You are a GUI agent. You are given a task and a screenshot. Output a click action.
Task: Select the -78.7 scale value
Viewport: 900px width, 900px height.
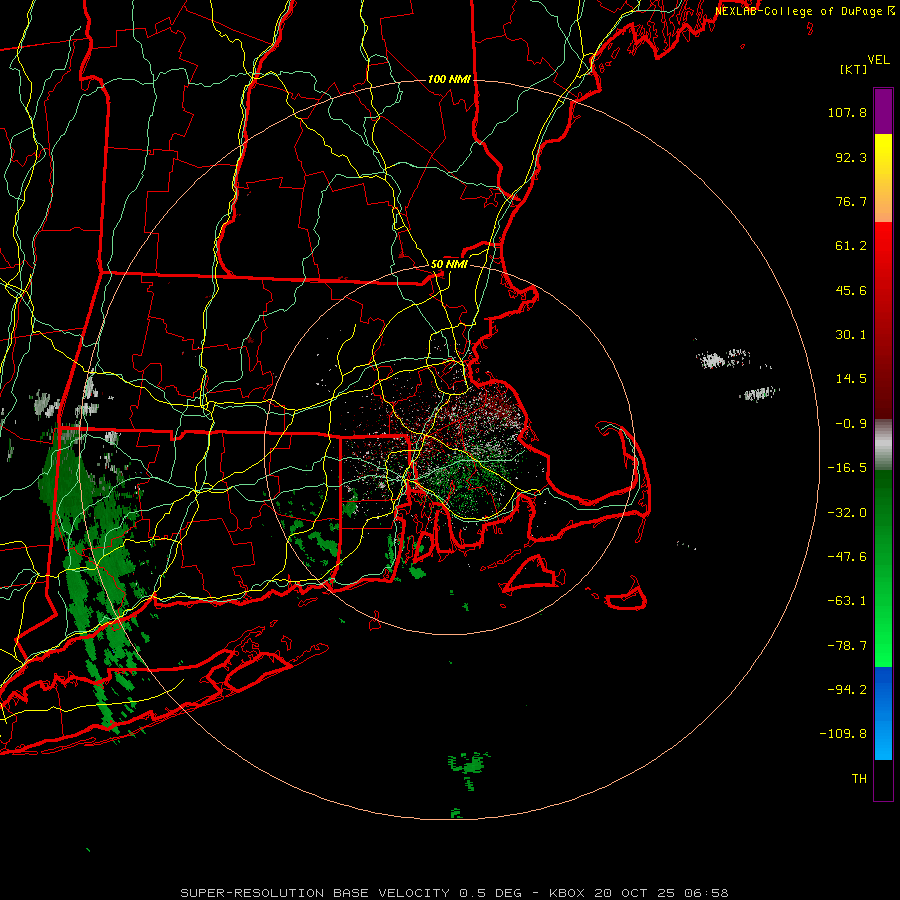847,646
